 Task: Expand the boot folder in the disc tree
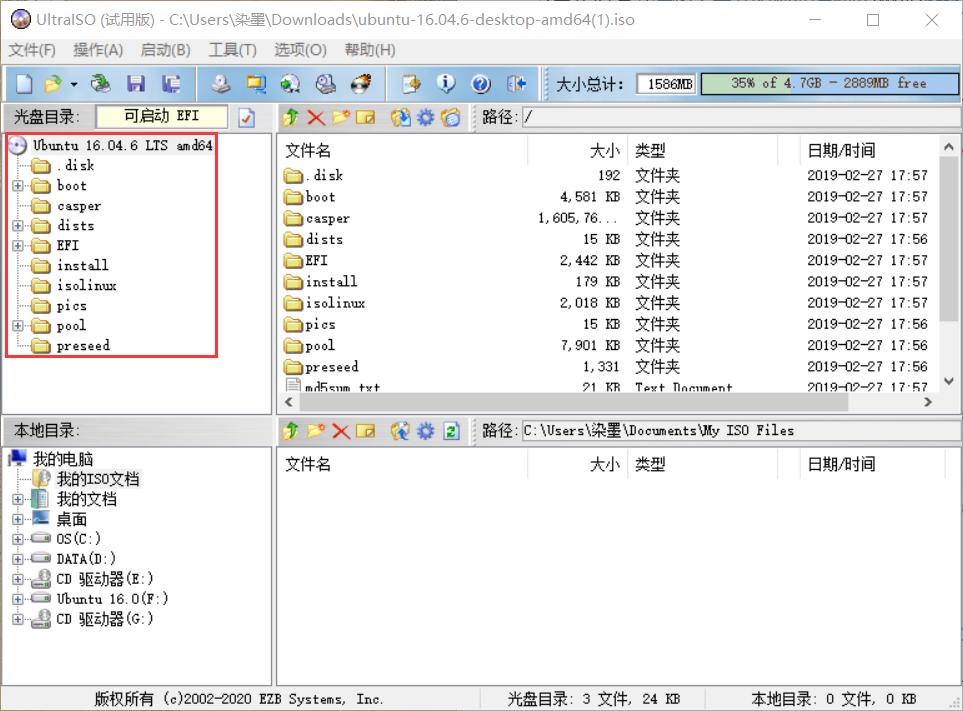18,185
